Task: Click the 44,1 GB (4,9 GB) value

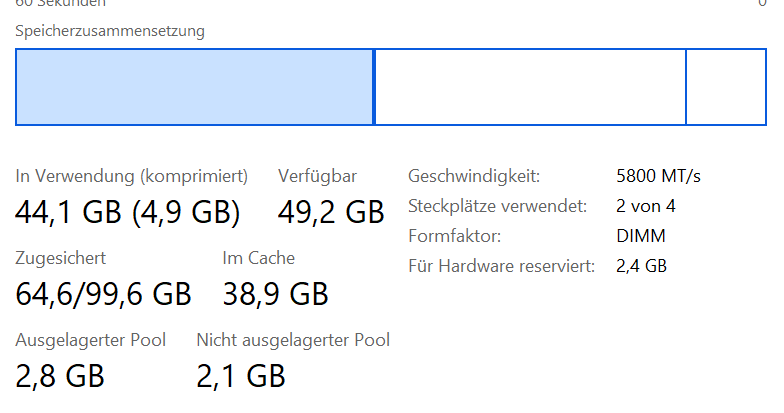Action: click(128, 212)
